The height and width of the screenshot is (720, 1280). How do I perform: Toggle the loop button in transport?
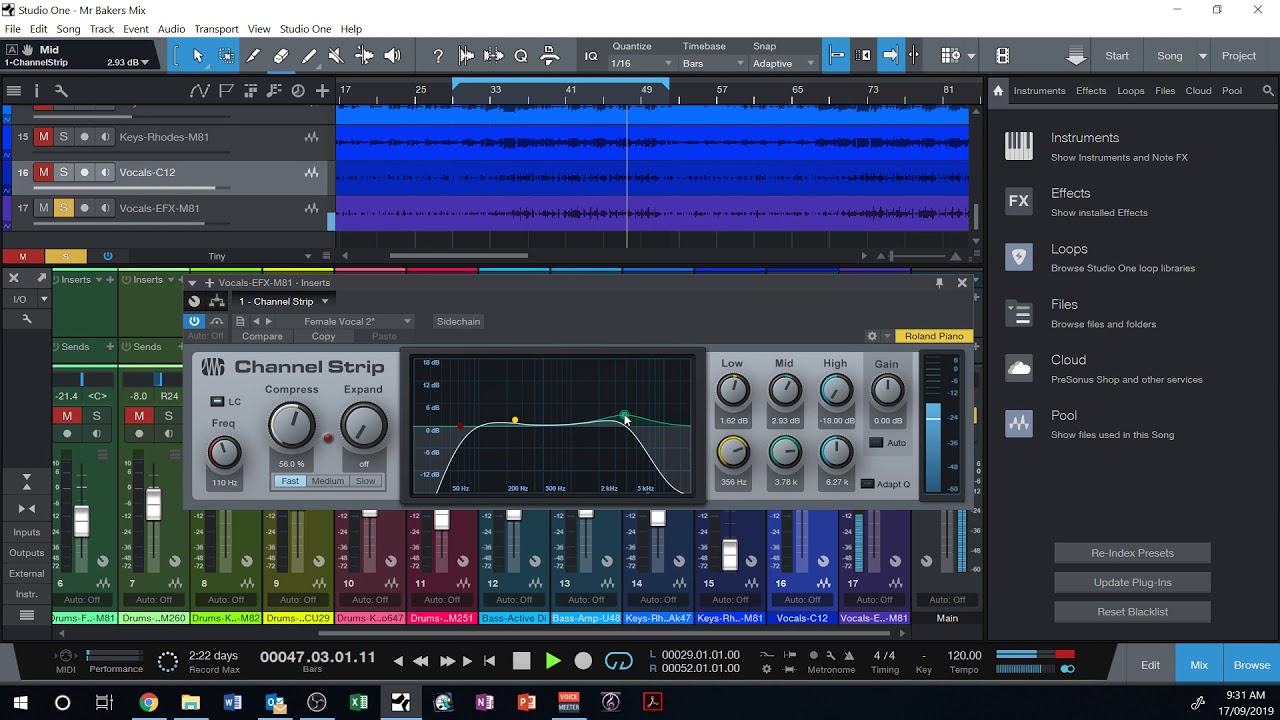[x=619, y=661]
